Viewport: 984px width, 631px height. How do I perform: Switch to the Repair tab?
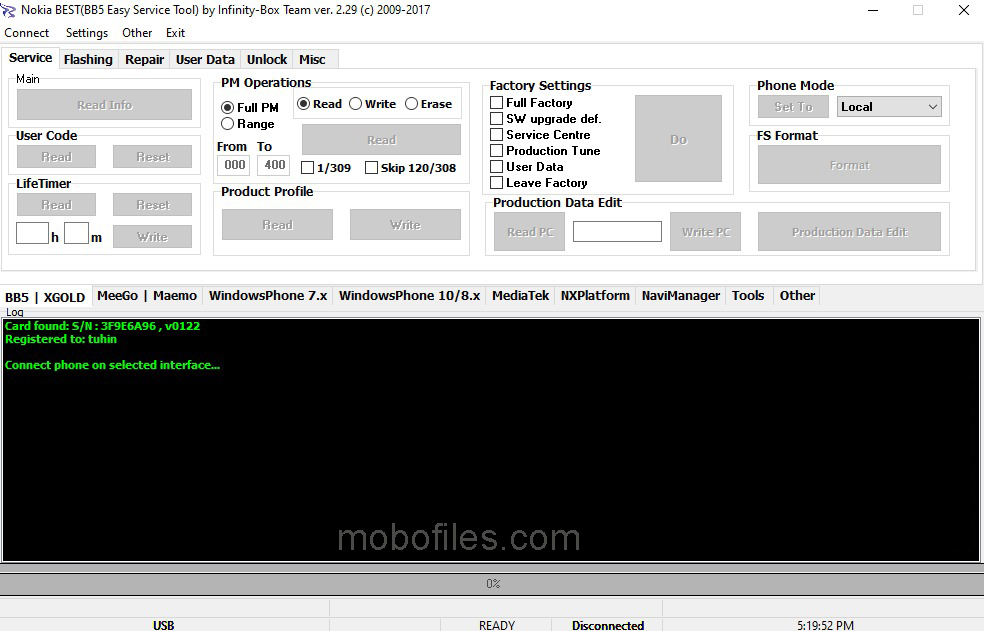coord(144,60)
